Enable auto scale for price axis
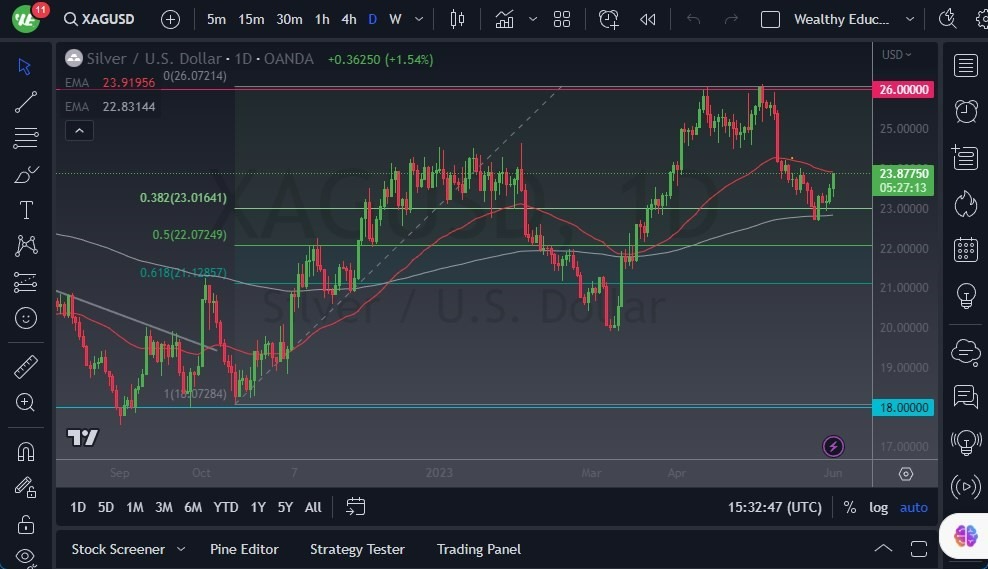This screenshot has width=988, height=569. pos(913,507)
